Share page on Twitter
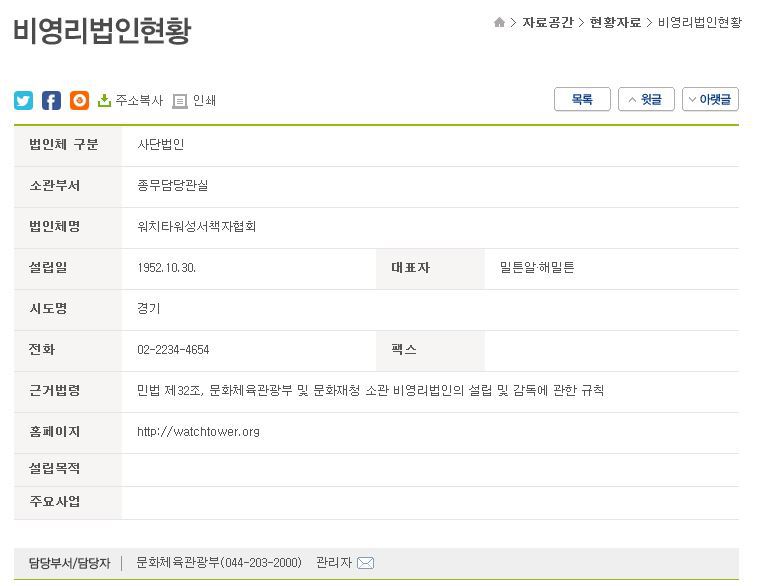757x586 pixels. point(23,100)
